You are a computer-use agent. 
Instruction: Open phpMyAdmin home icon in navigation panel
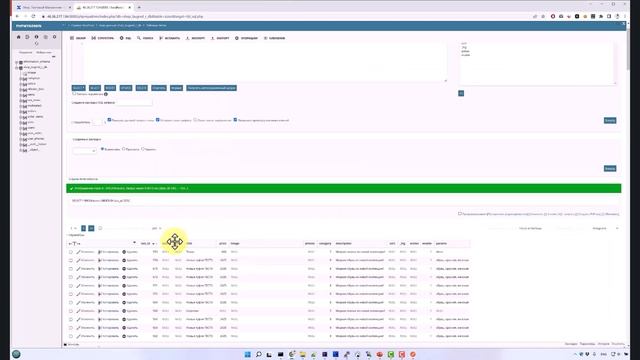tap(18, 37)
